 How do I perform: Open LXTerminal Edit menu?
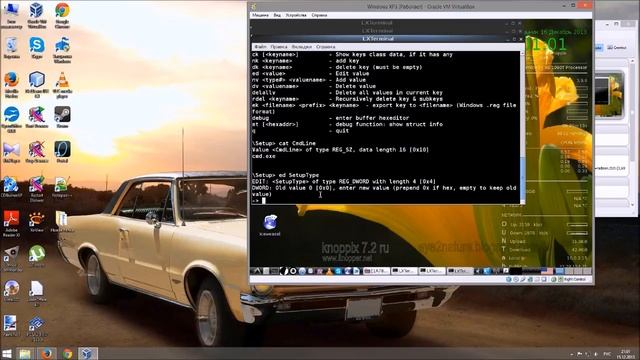click(x=279, y=47)
